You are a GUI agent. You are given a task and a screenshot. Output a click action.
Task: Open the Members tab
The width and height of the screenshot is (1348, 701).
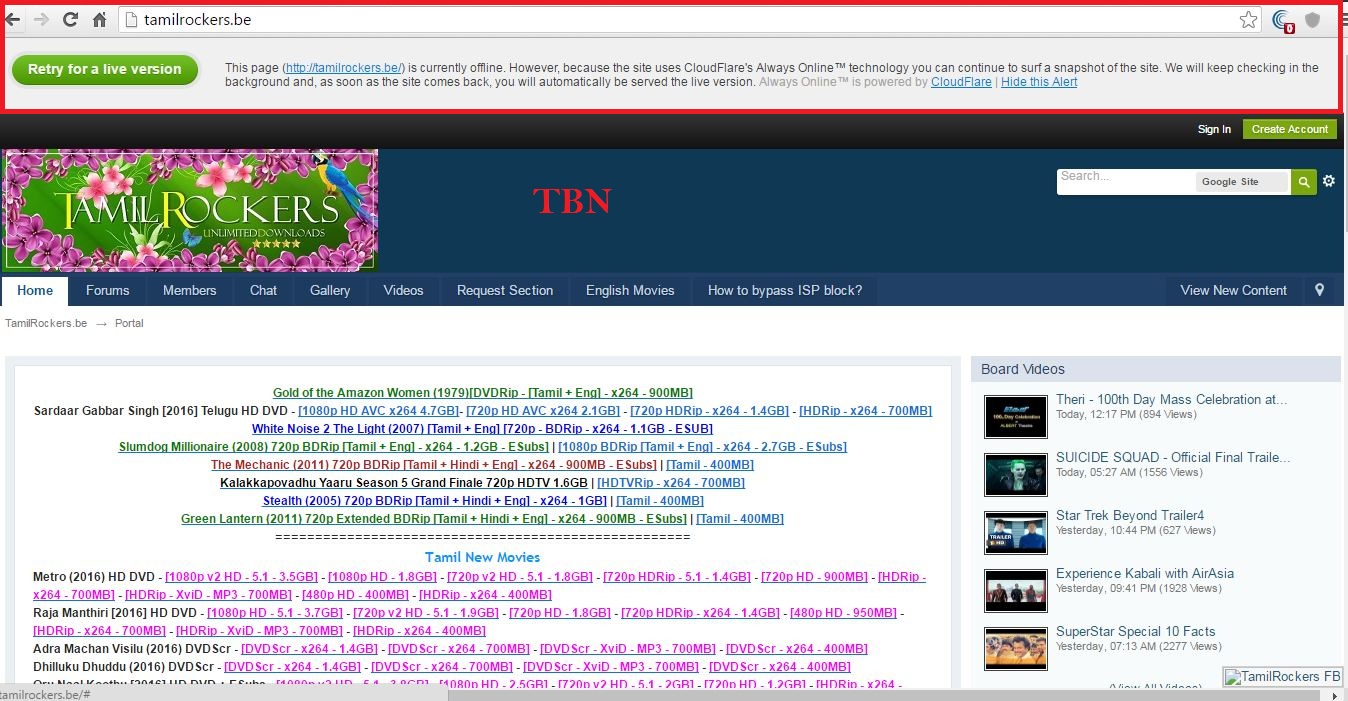(x=189, y=290)
